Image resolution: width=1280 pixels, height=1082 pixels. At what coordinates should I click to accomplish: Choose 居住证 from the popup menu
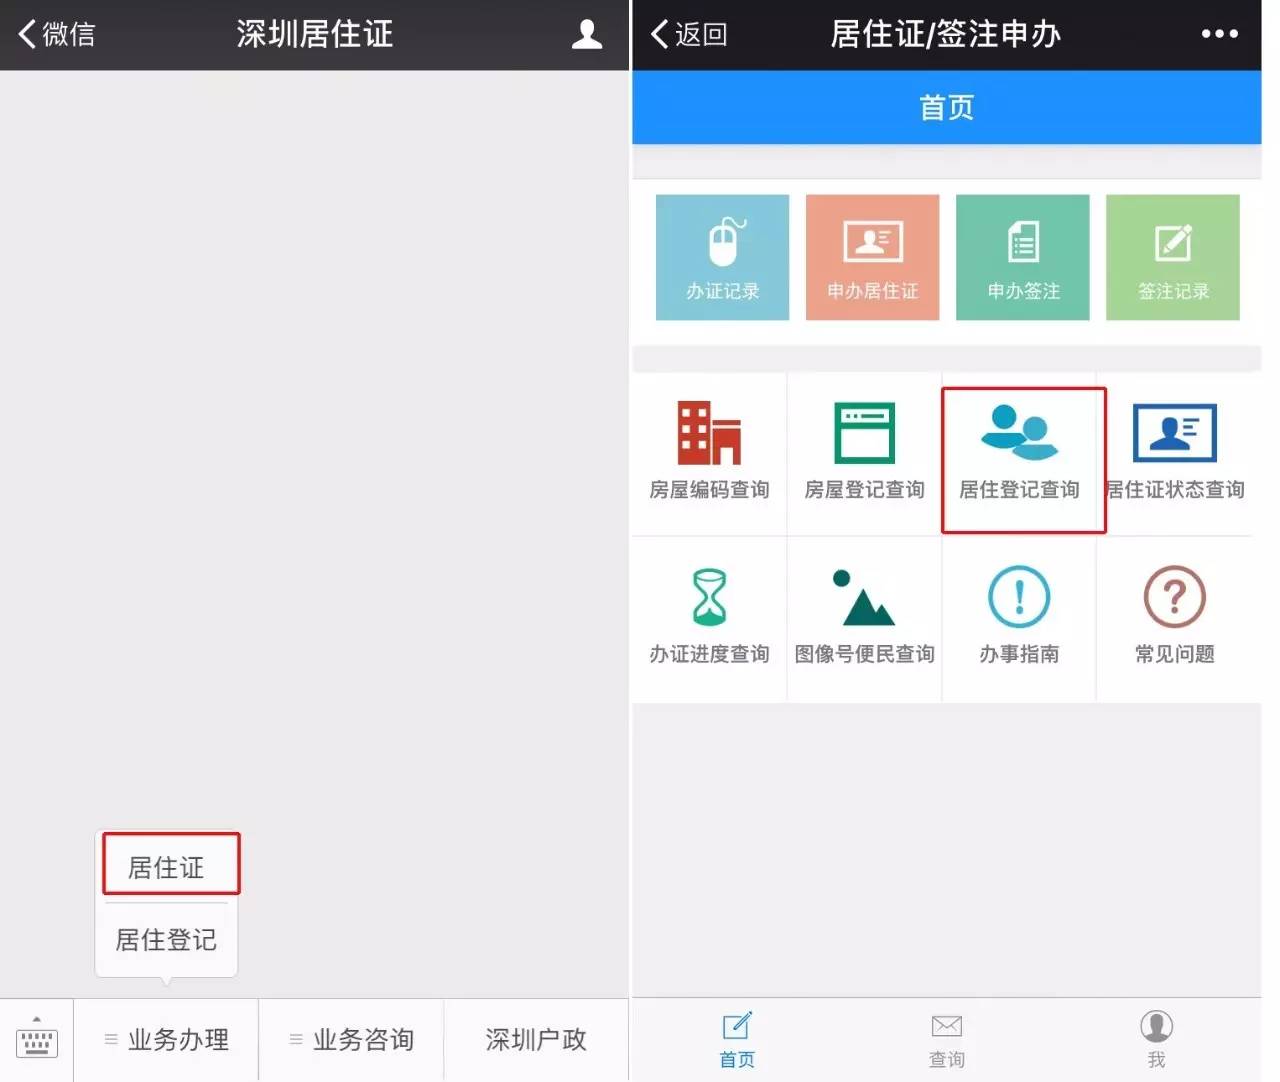tap(167, 866)
